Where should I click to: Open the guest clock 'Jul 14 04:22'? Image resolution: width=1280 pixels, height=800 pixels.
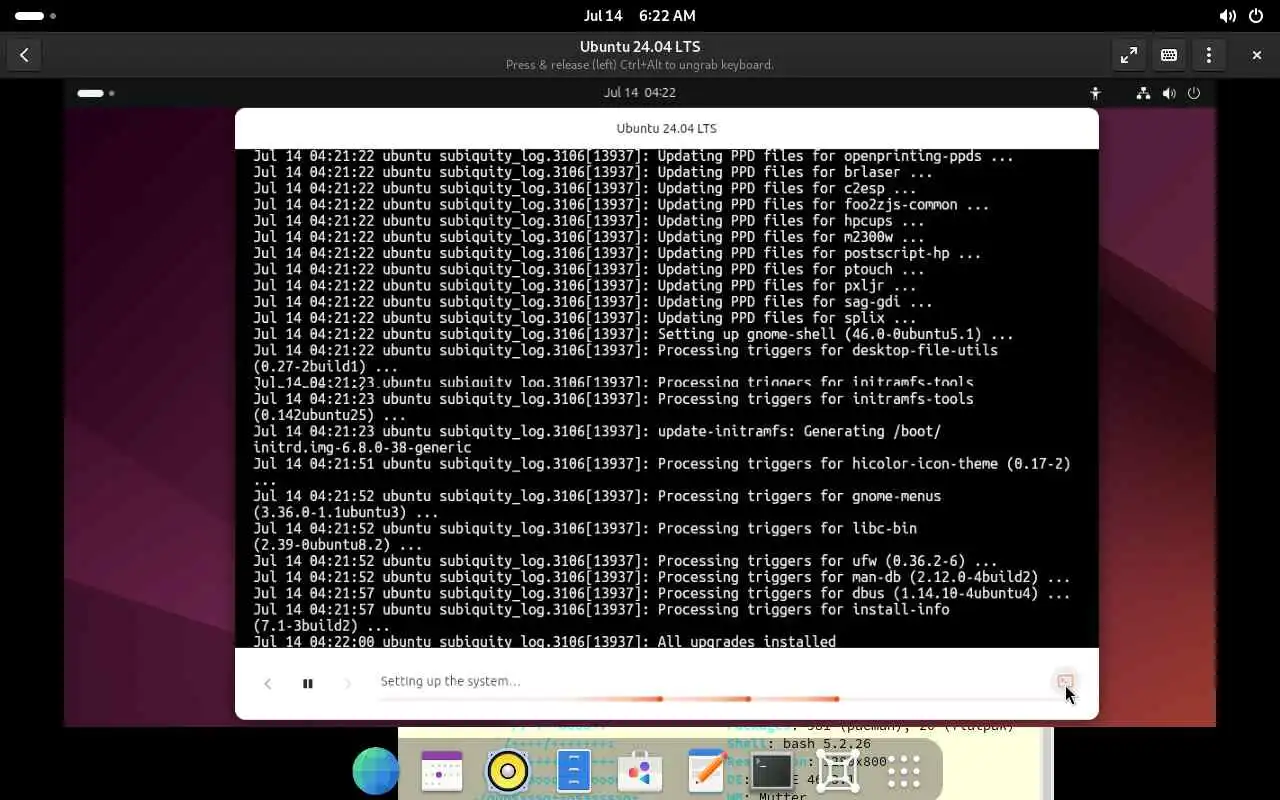coord(640,93)
